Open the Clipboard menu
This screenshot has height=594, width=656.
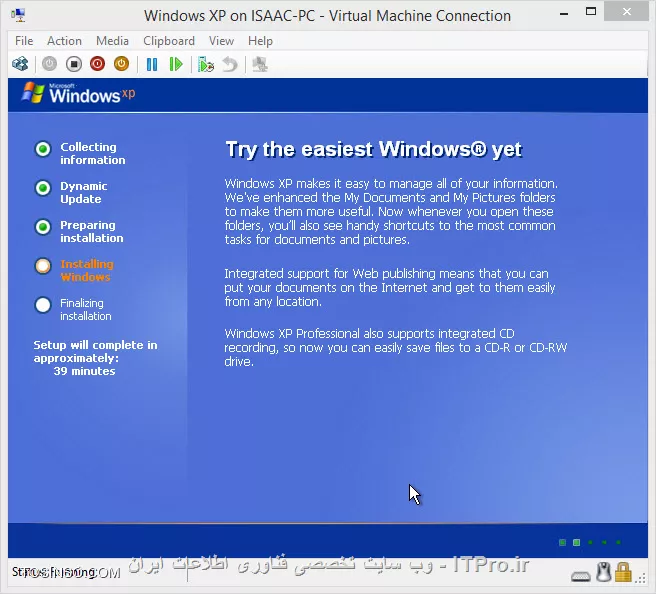169,41
